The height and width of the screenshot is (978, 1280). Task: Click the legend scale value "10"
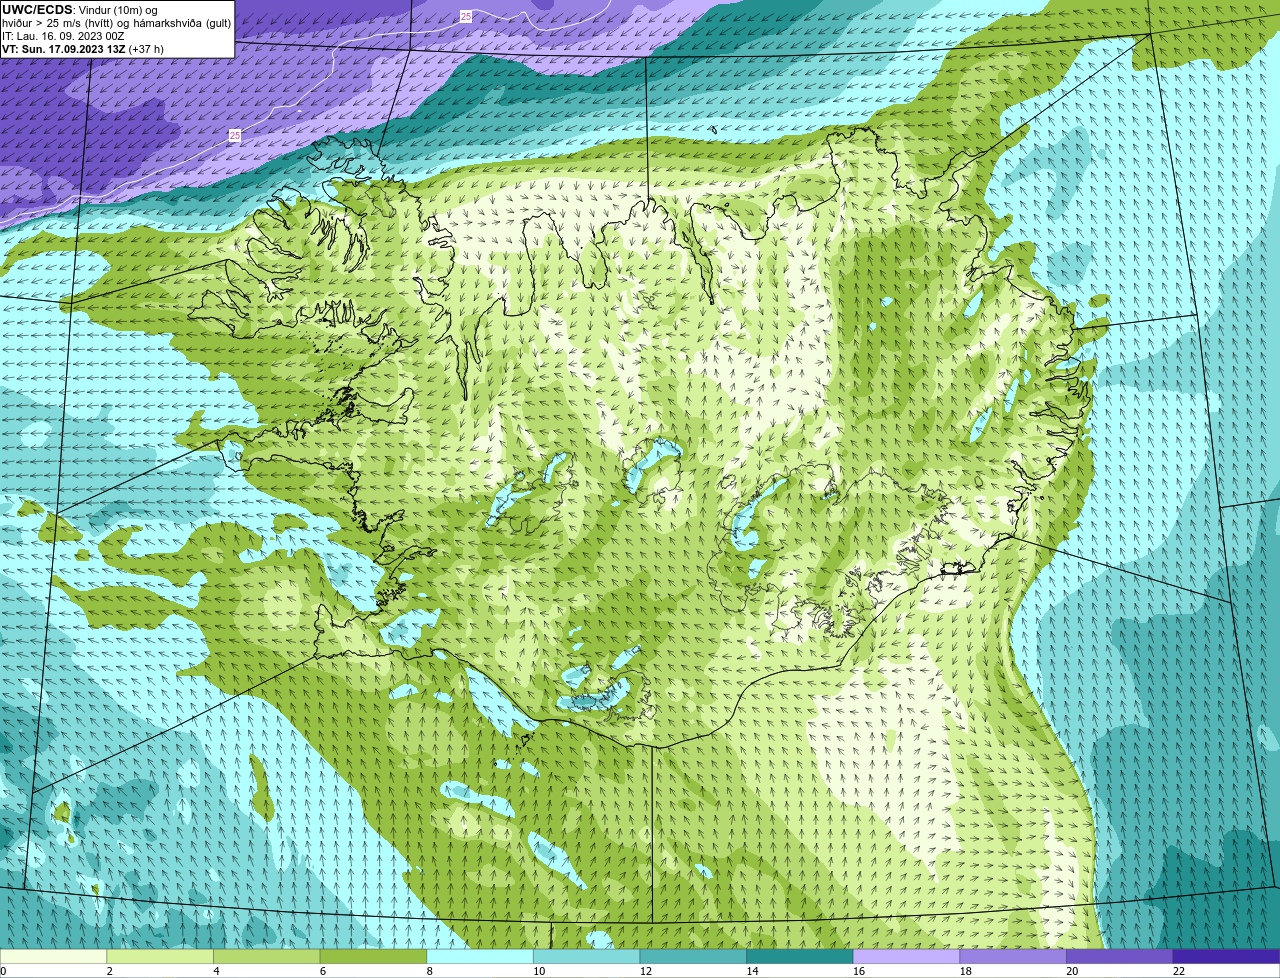(x=539, y=971)
